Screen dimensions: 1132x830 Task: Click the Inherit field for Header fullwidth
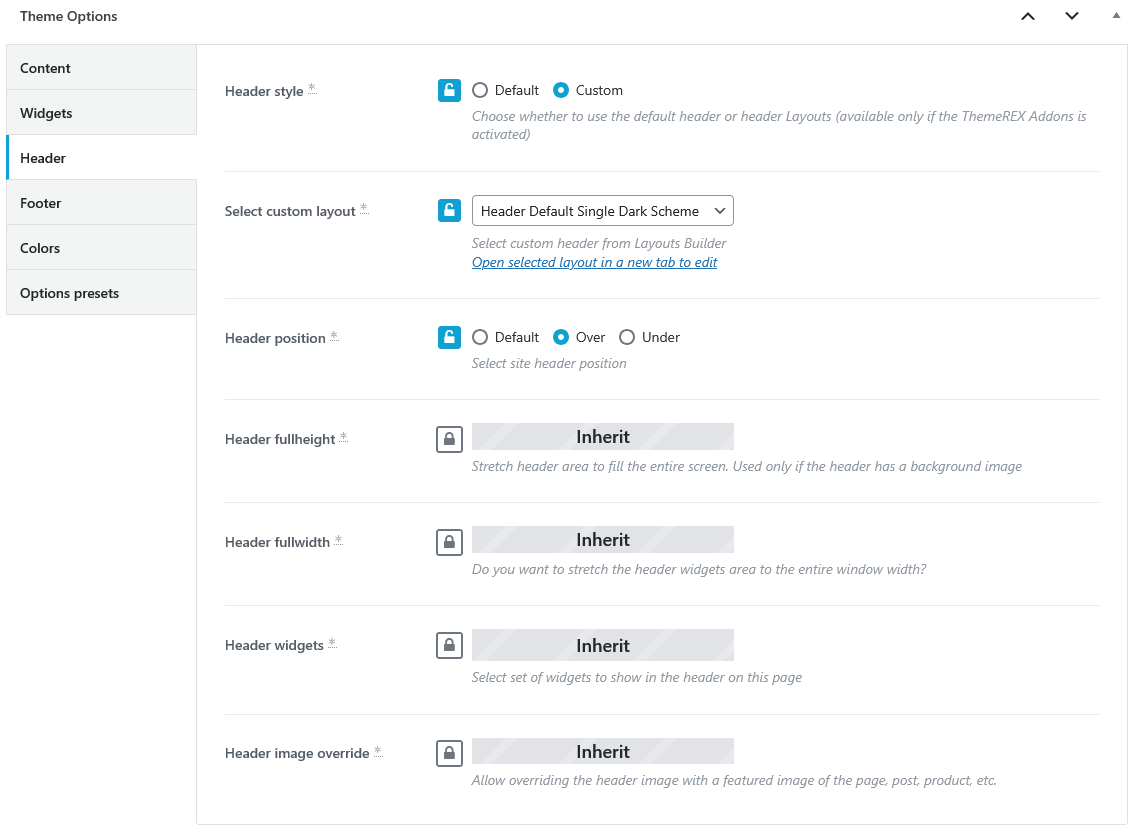tap(603, 540)
